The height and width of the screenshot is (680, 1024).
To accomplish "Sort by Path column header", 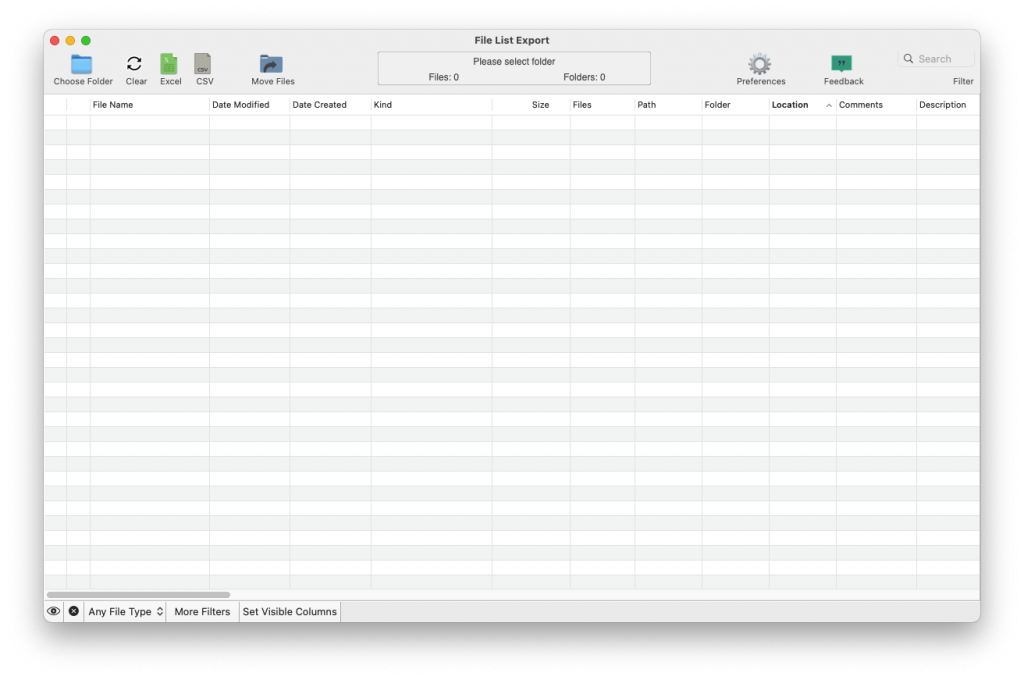I will click(x=668, y=105).
